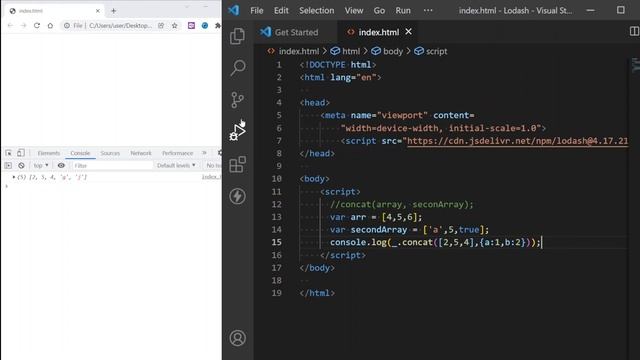The width and height of the screenshot is (640, 360).
Task: Click the var arr = [4,5,6] line
Action: pyautogui.click(x=376, y=217)
